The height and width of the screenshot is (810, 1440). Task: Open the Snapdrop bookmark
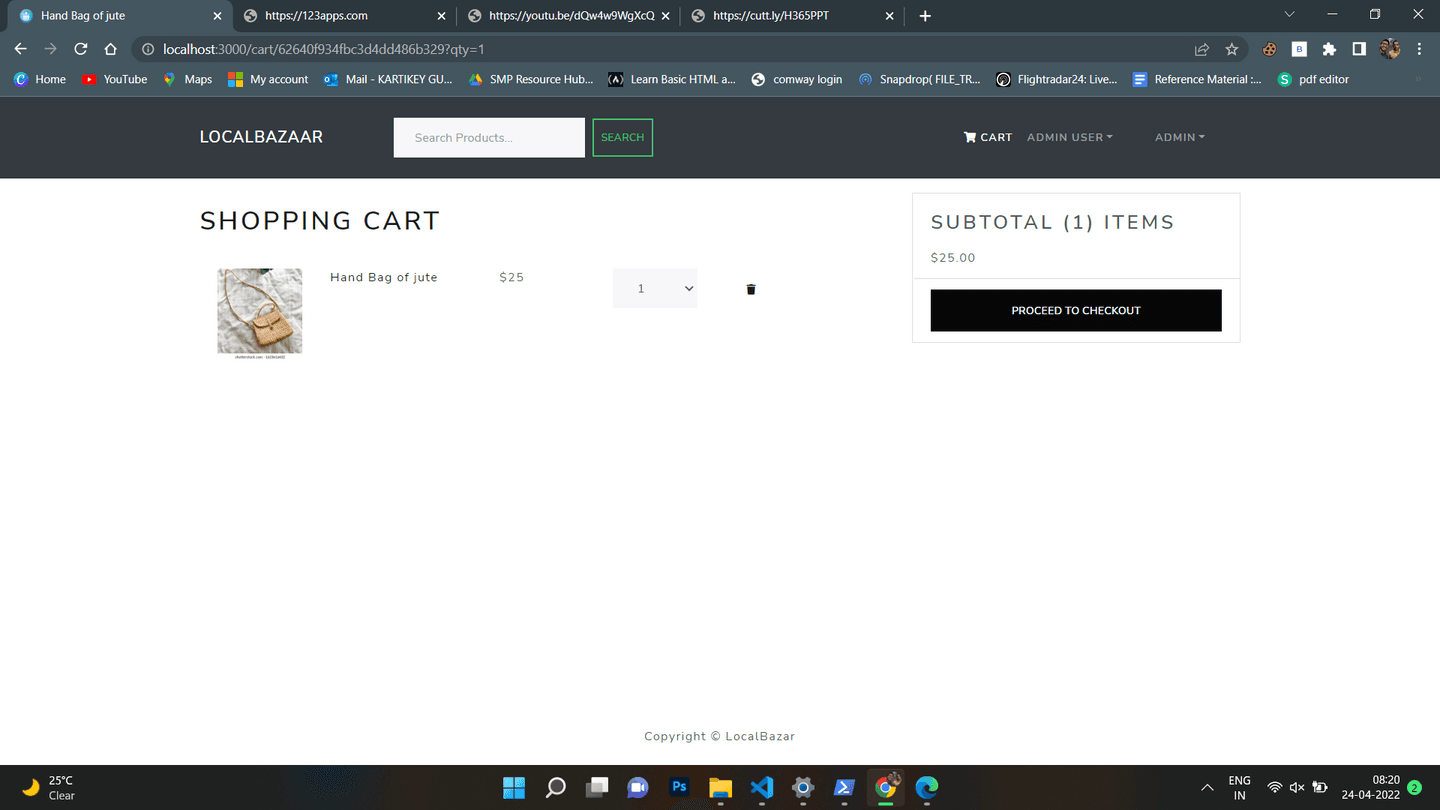919,79
